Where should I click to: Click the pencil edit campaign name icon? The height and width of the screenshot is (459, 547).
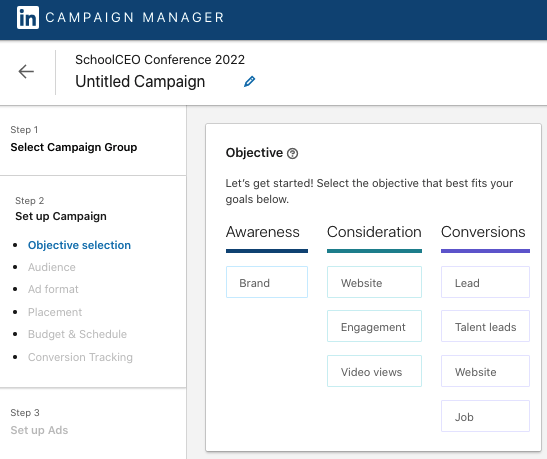pos(249,82)
